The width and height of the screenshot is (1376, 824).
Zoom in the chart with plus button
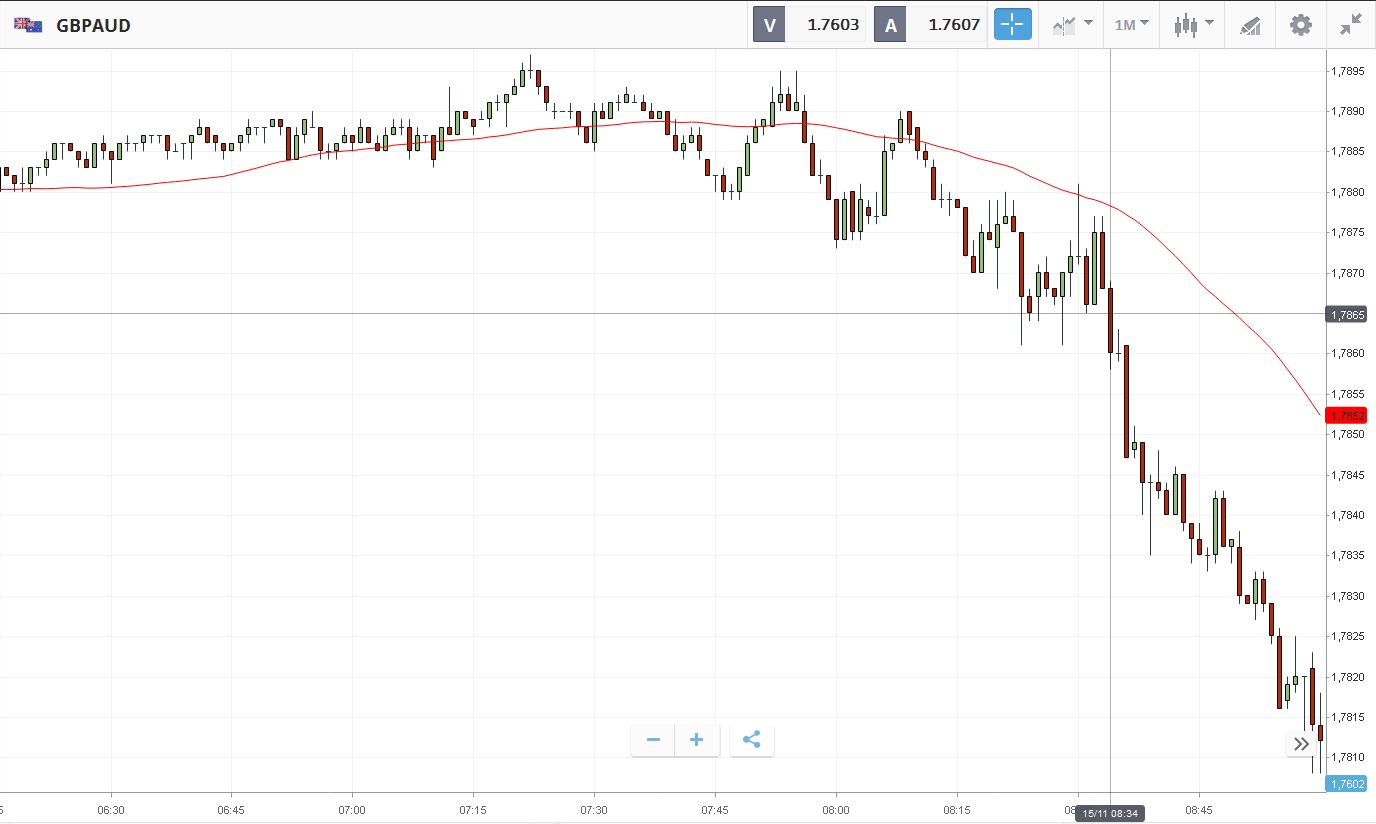coord(697,740)
